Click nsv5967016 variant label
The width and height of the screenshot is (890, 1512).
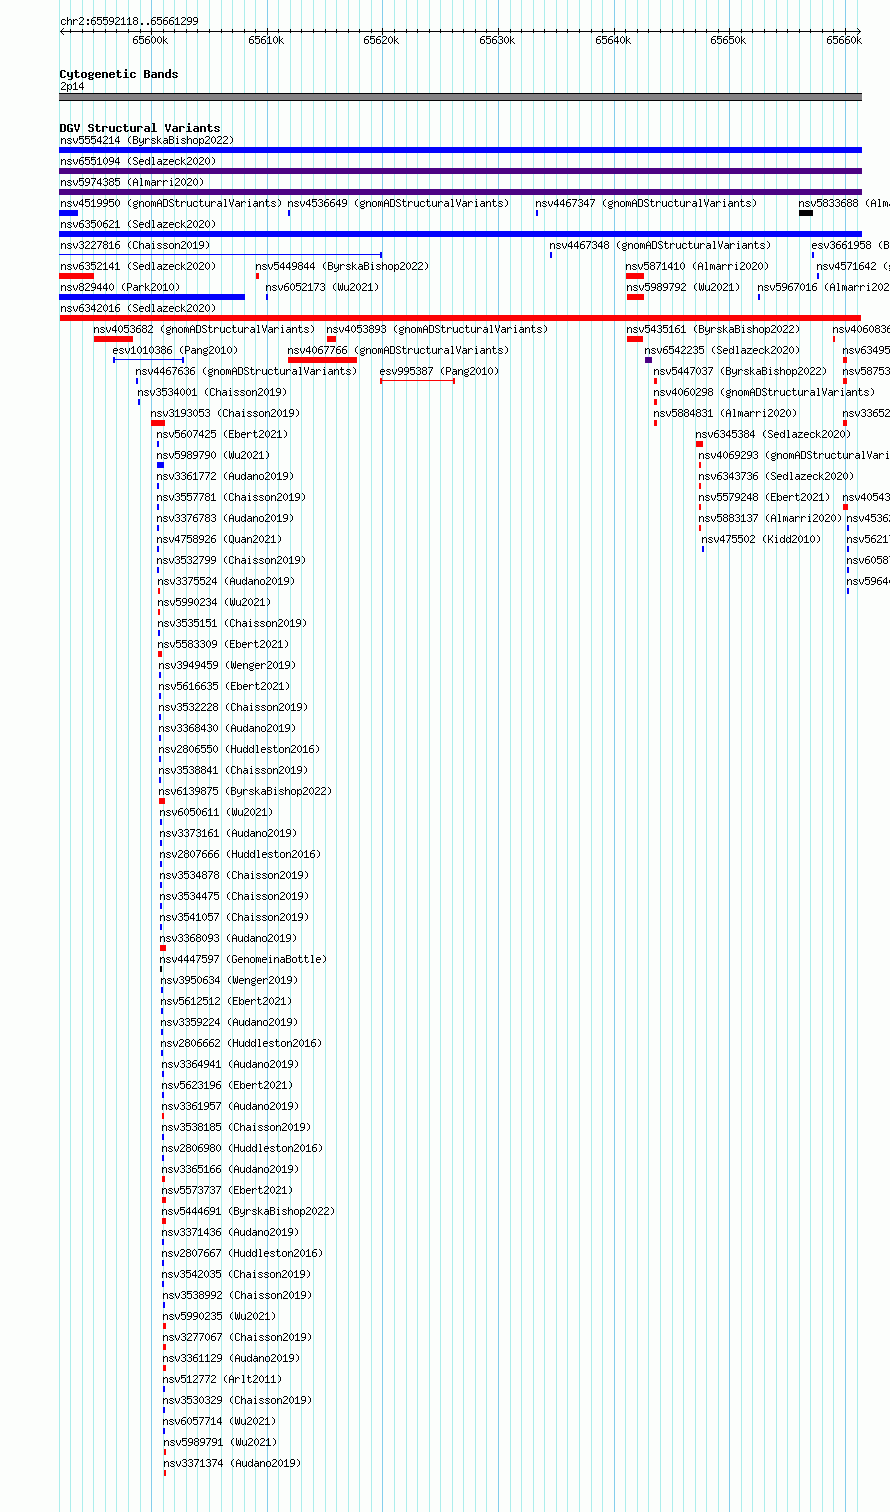point(823,288)
